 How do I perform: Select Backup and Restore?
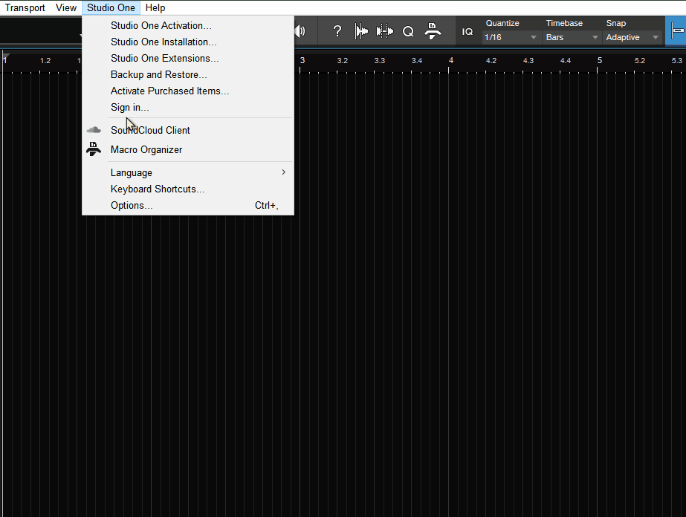tap(188, 75)
